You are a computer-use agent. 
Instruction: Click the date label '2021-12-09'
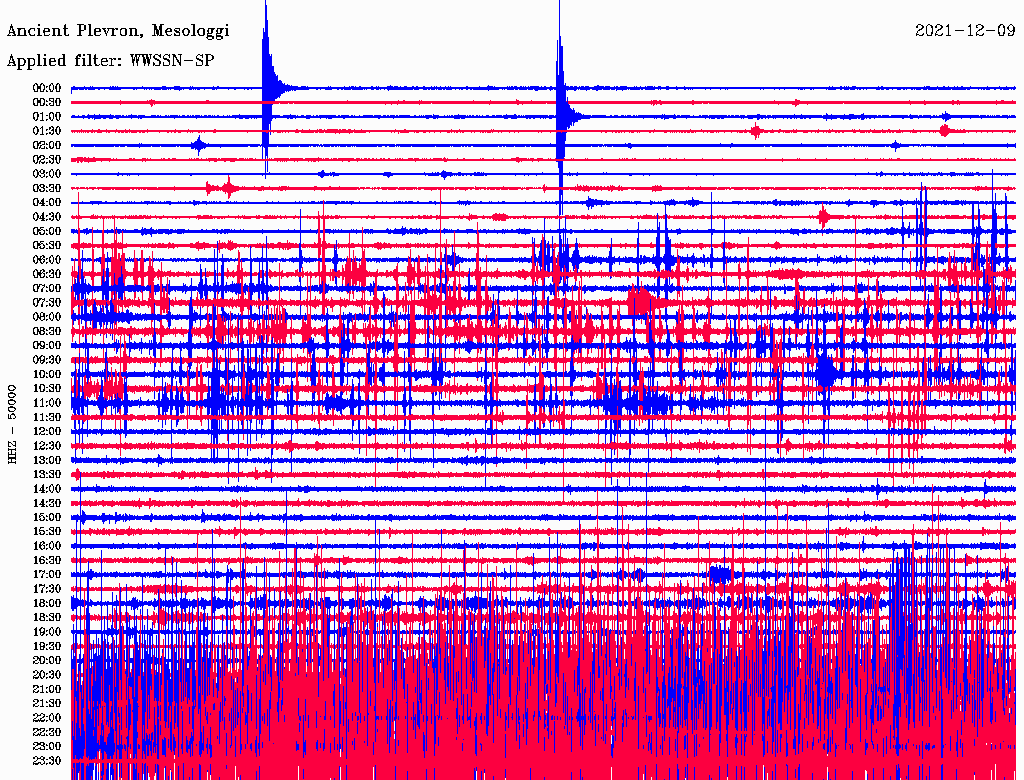coord(965,31)
